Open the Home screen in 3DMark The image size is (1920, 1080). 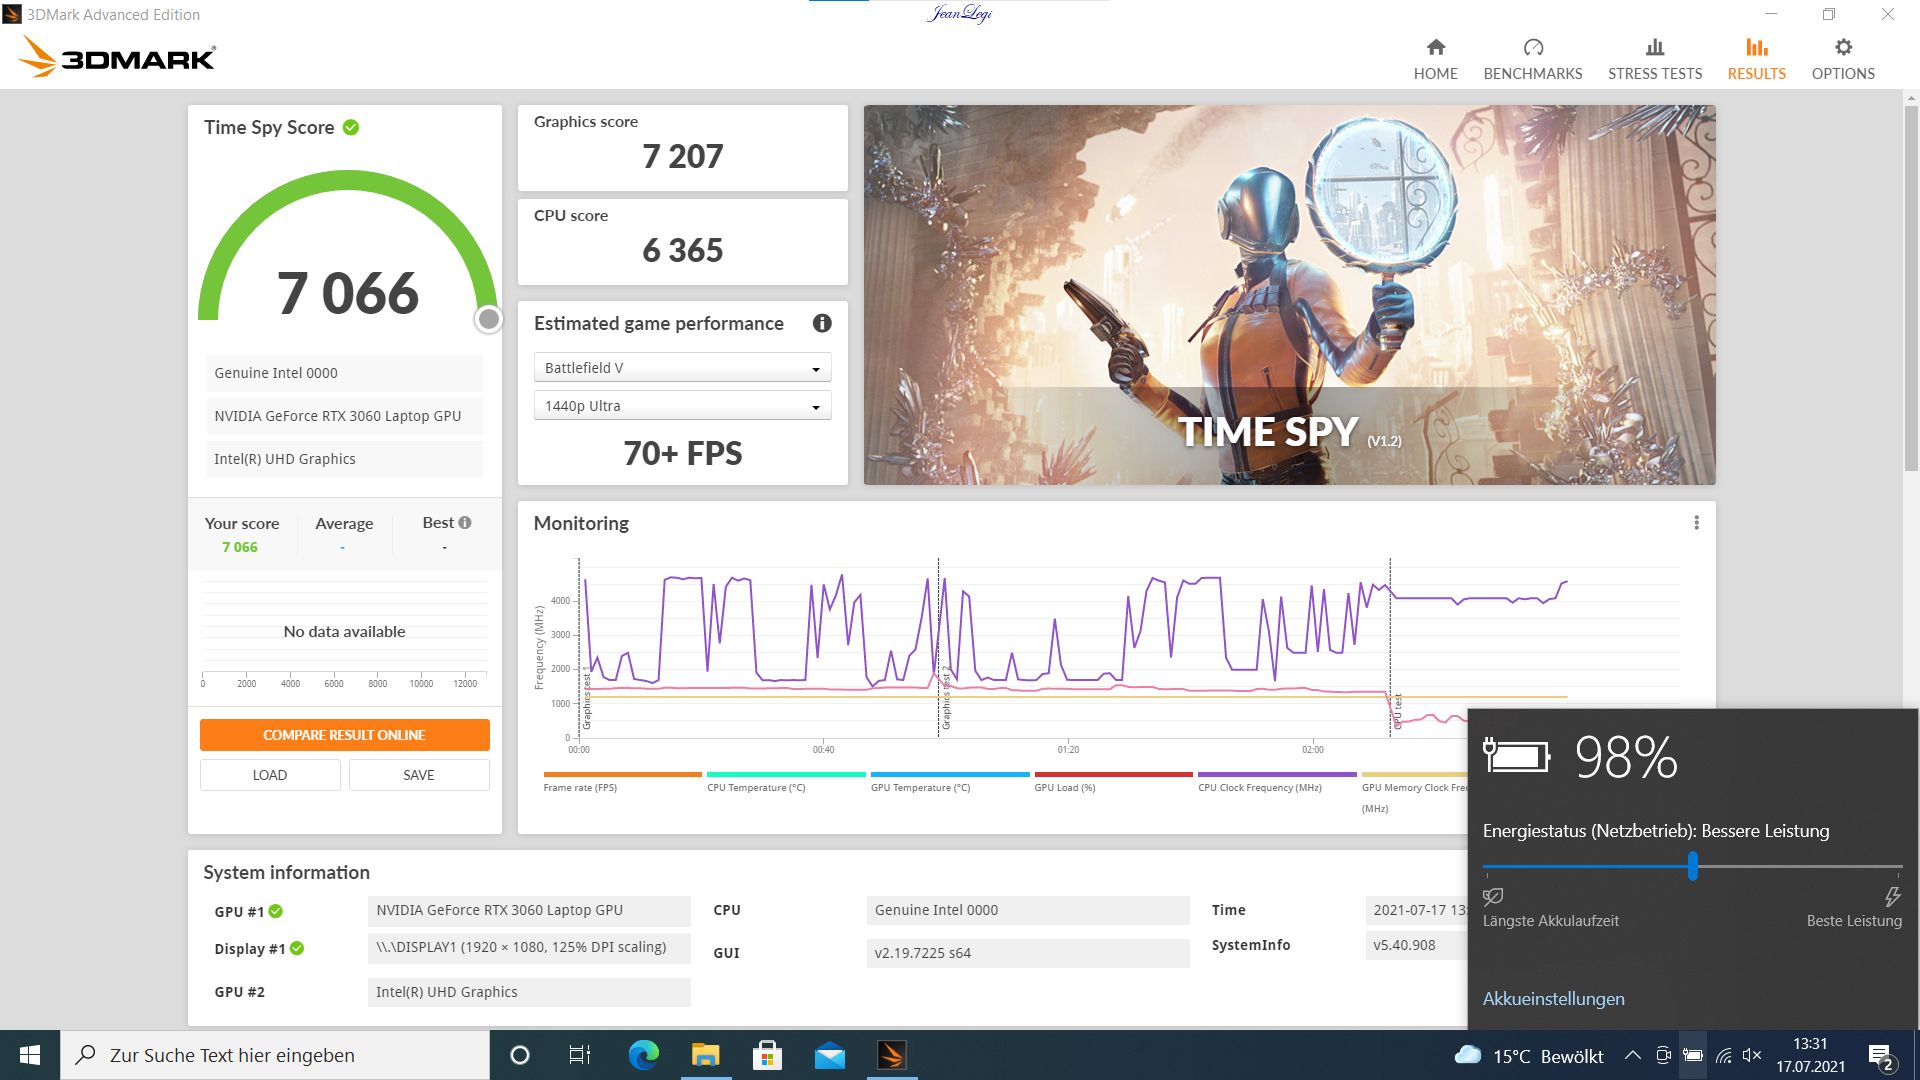point(1435,55)
